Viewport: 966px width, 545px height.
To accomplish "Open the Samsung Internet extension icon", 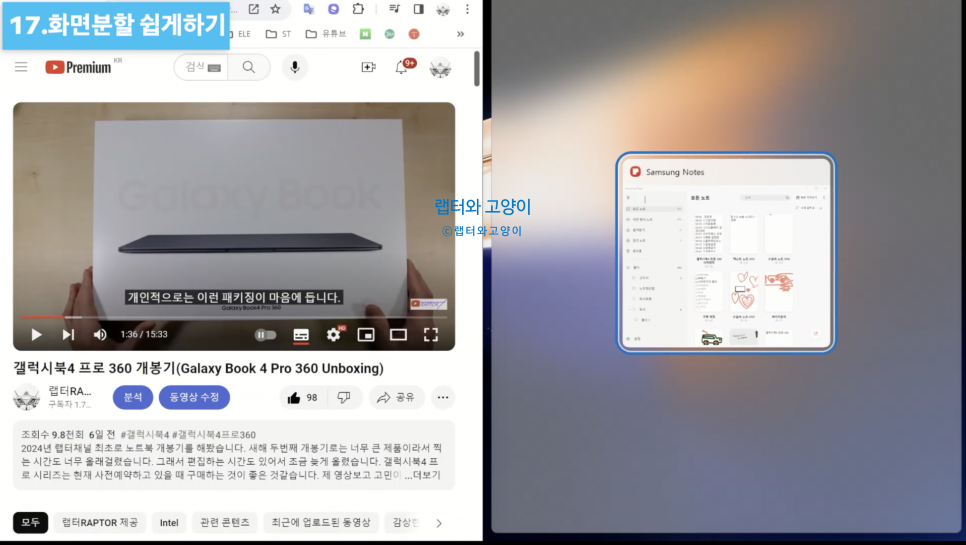I will coord(333,9).
